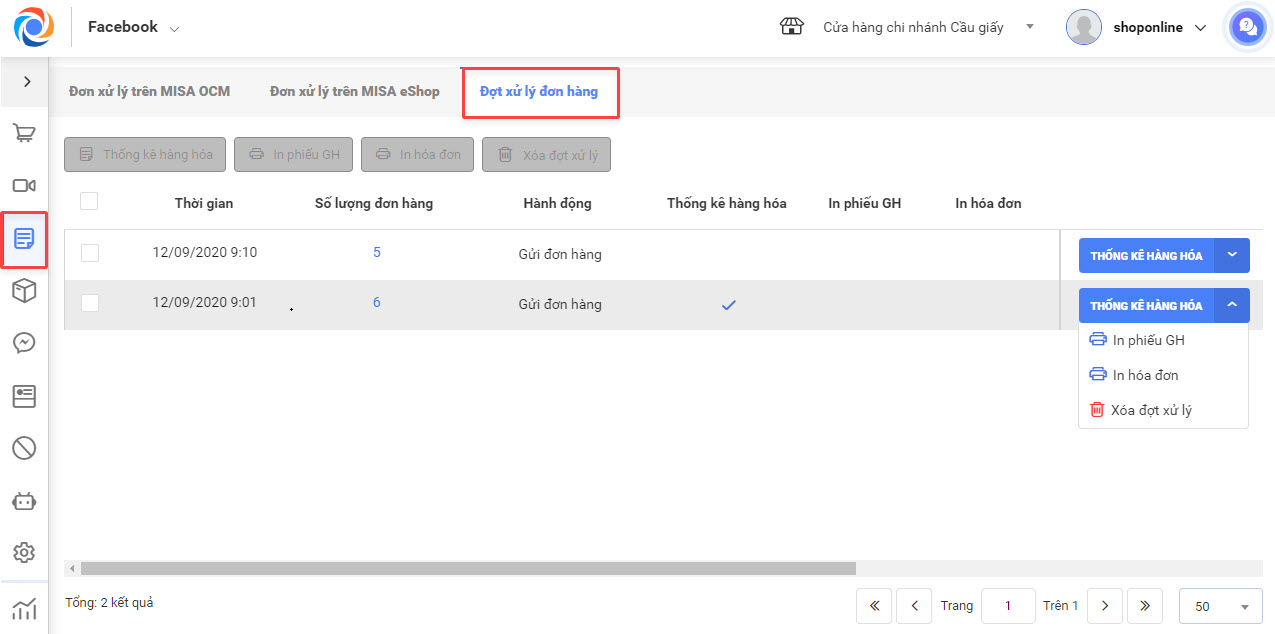Image resolution: width=1275 pixels, height=634 pixels.
Task: Click the blue checkmark in the 9:01 row
Action: pyautogui.click(x=729, y=305)
